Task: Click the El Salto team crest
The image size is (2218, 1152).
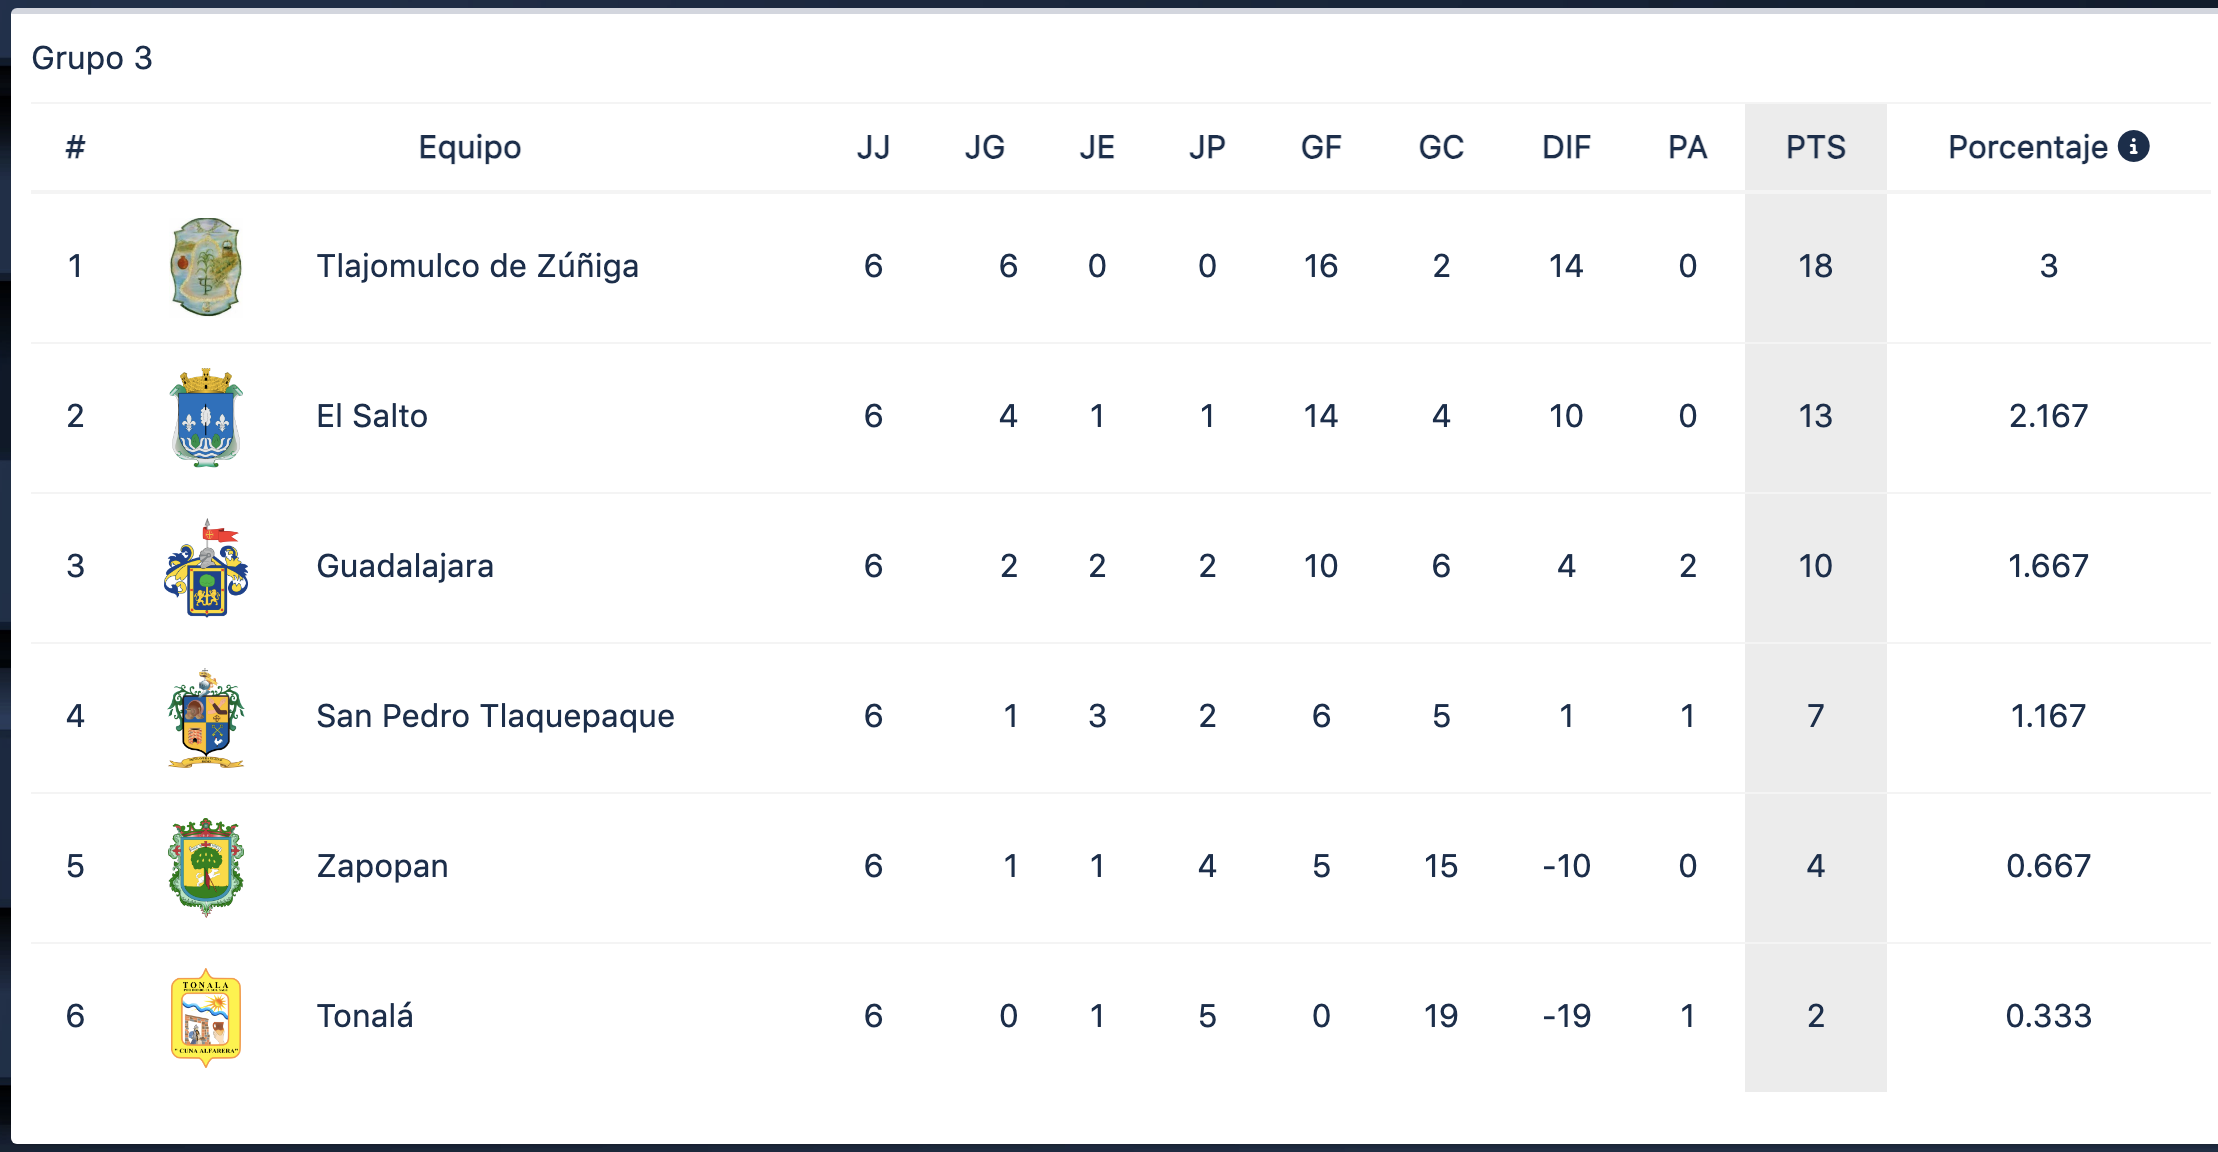Action: [206, 417]
